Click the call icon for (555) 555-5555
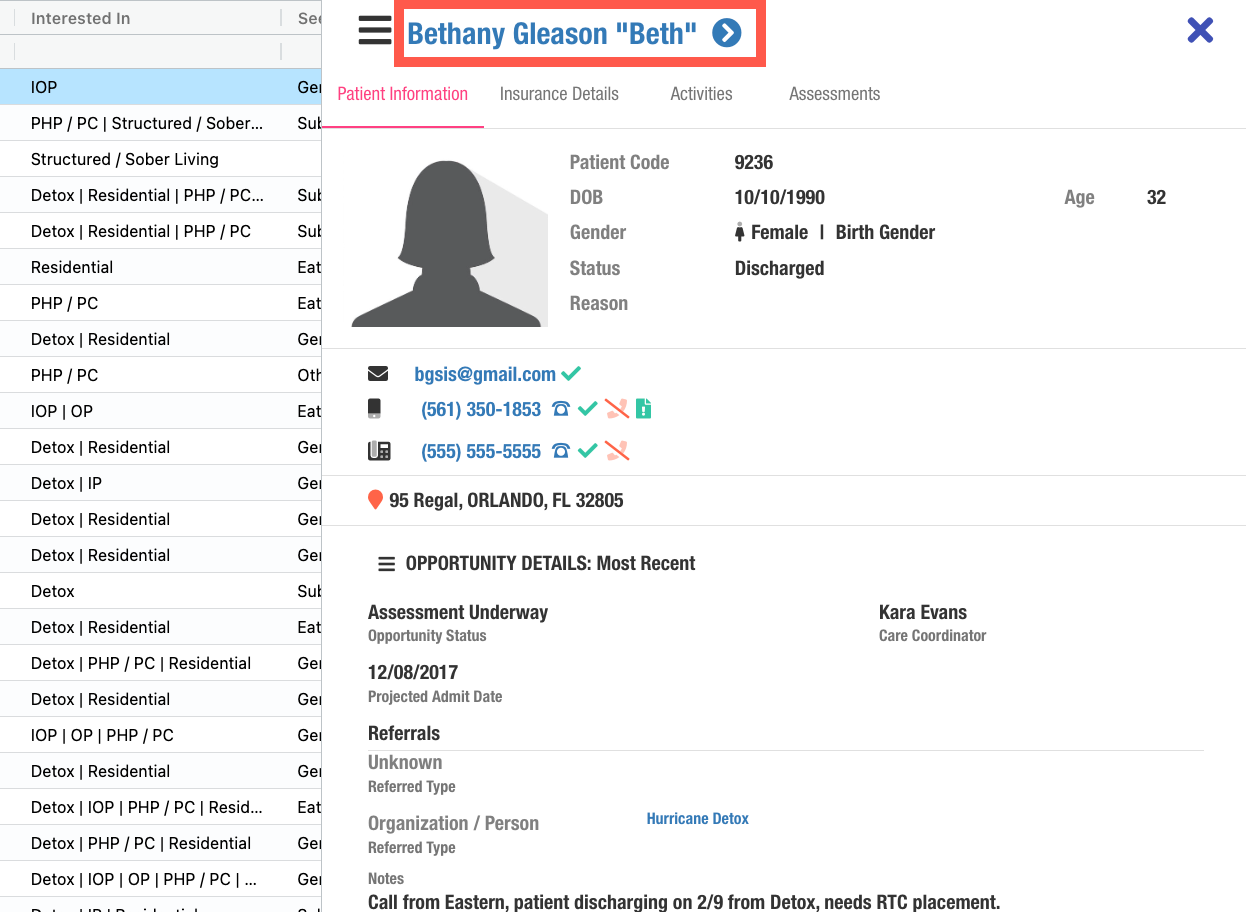The width and height of the screenshot is (1246, 912). click(x=561, y=451)
